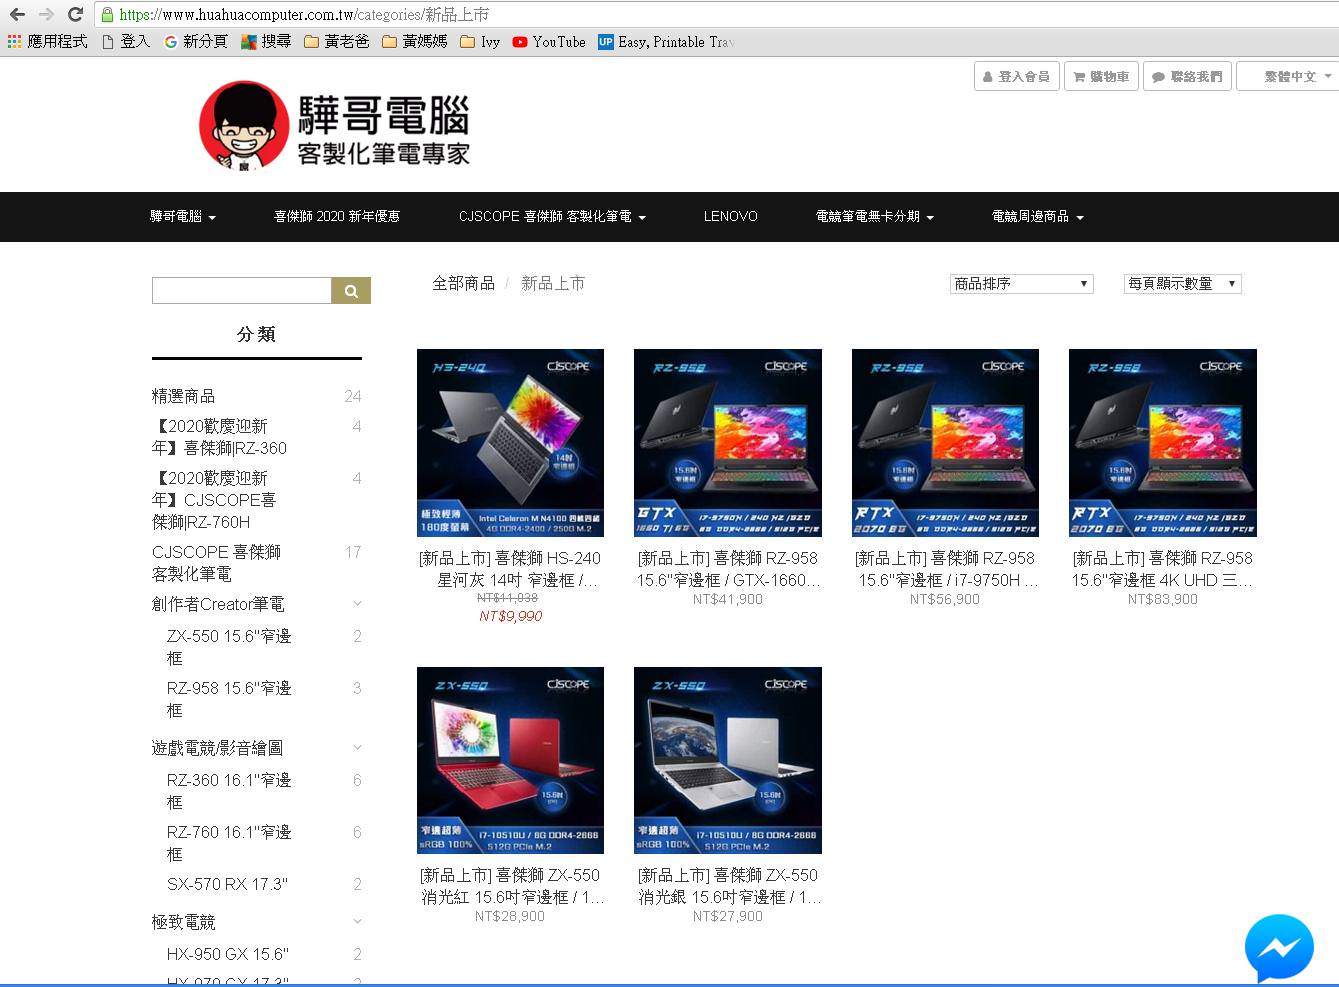This screenshot has width=1339, height=987.
Task: Click ZX-550 消光銀 product title
Action: click(728, 886)
